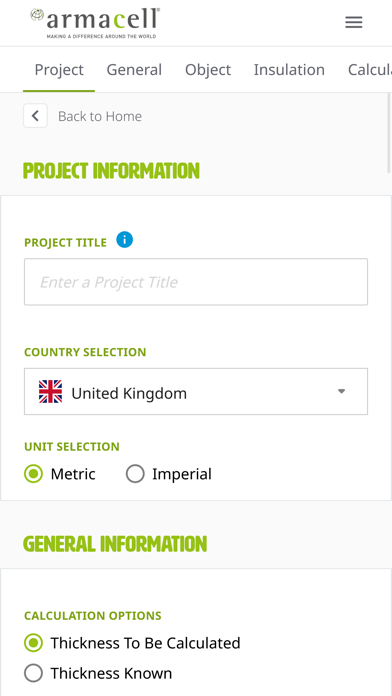This screenshot has width=392, height=696.
Task: Open the Country Selection dropdown
Action: [196, 392]
